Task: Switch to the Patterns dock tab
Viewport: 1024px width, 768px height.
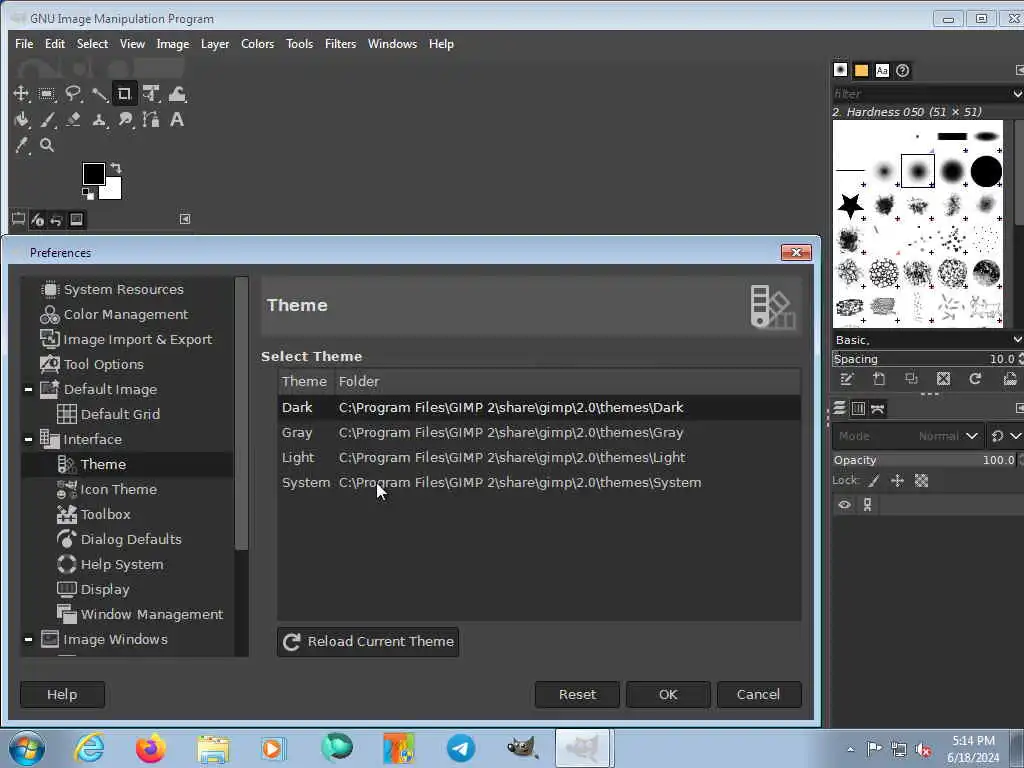Action: tap(861, 70)
